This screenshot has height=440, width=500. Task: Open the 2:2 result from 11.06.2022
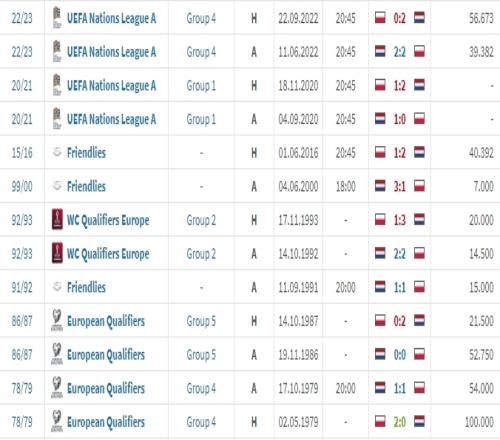coord(400,52)
